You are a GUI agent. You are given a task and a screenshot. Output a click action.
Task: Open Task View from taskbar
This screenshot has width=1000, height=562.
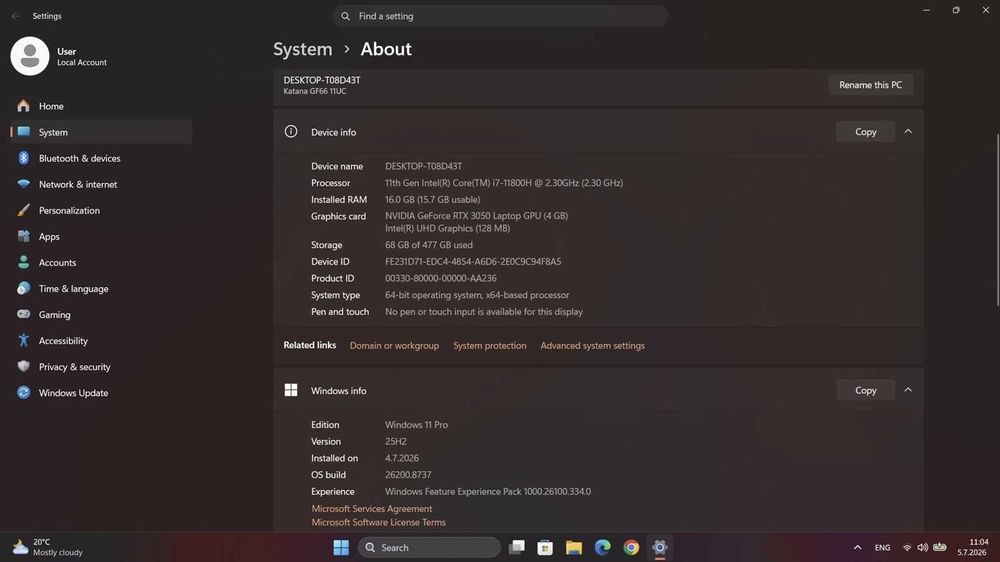[x=517, y=547]
